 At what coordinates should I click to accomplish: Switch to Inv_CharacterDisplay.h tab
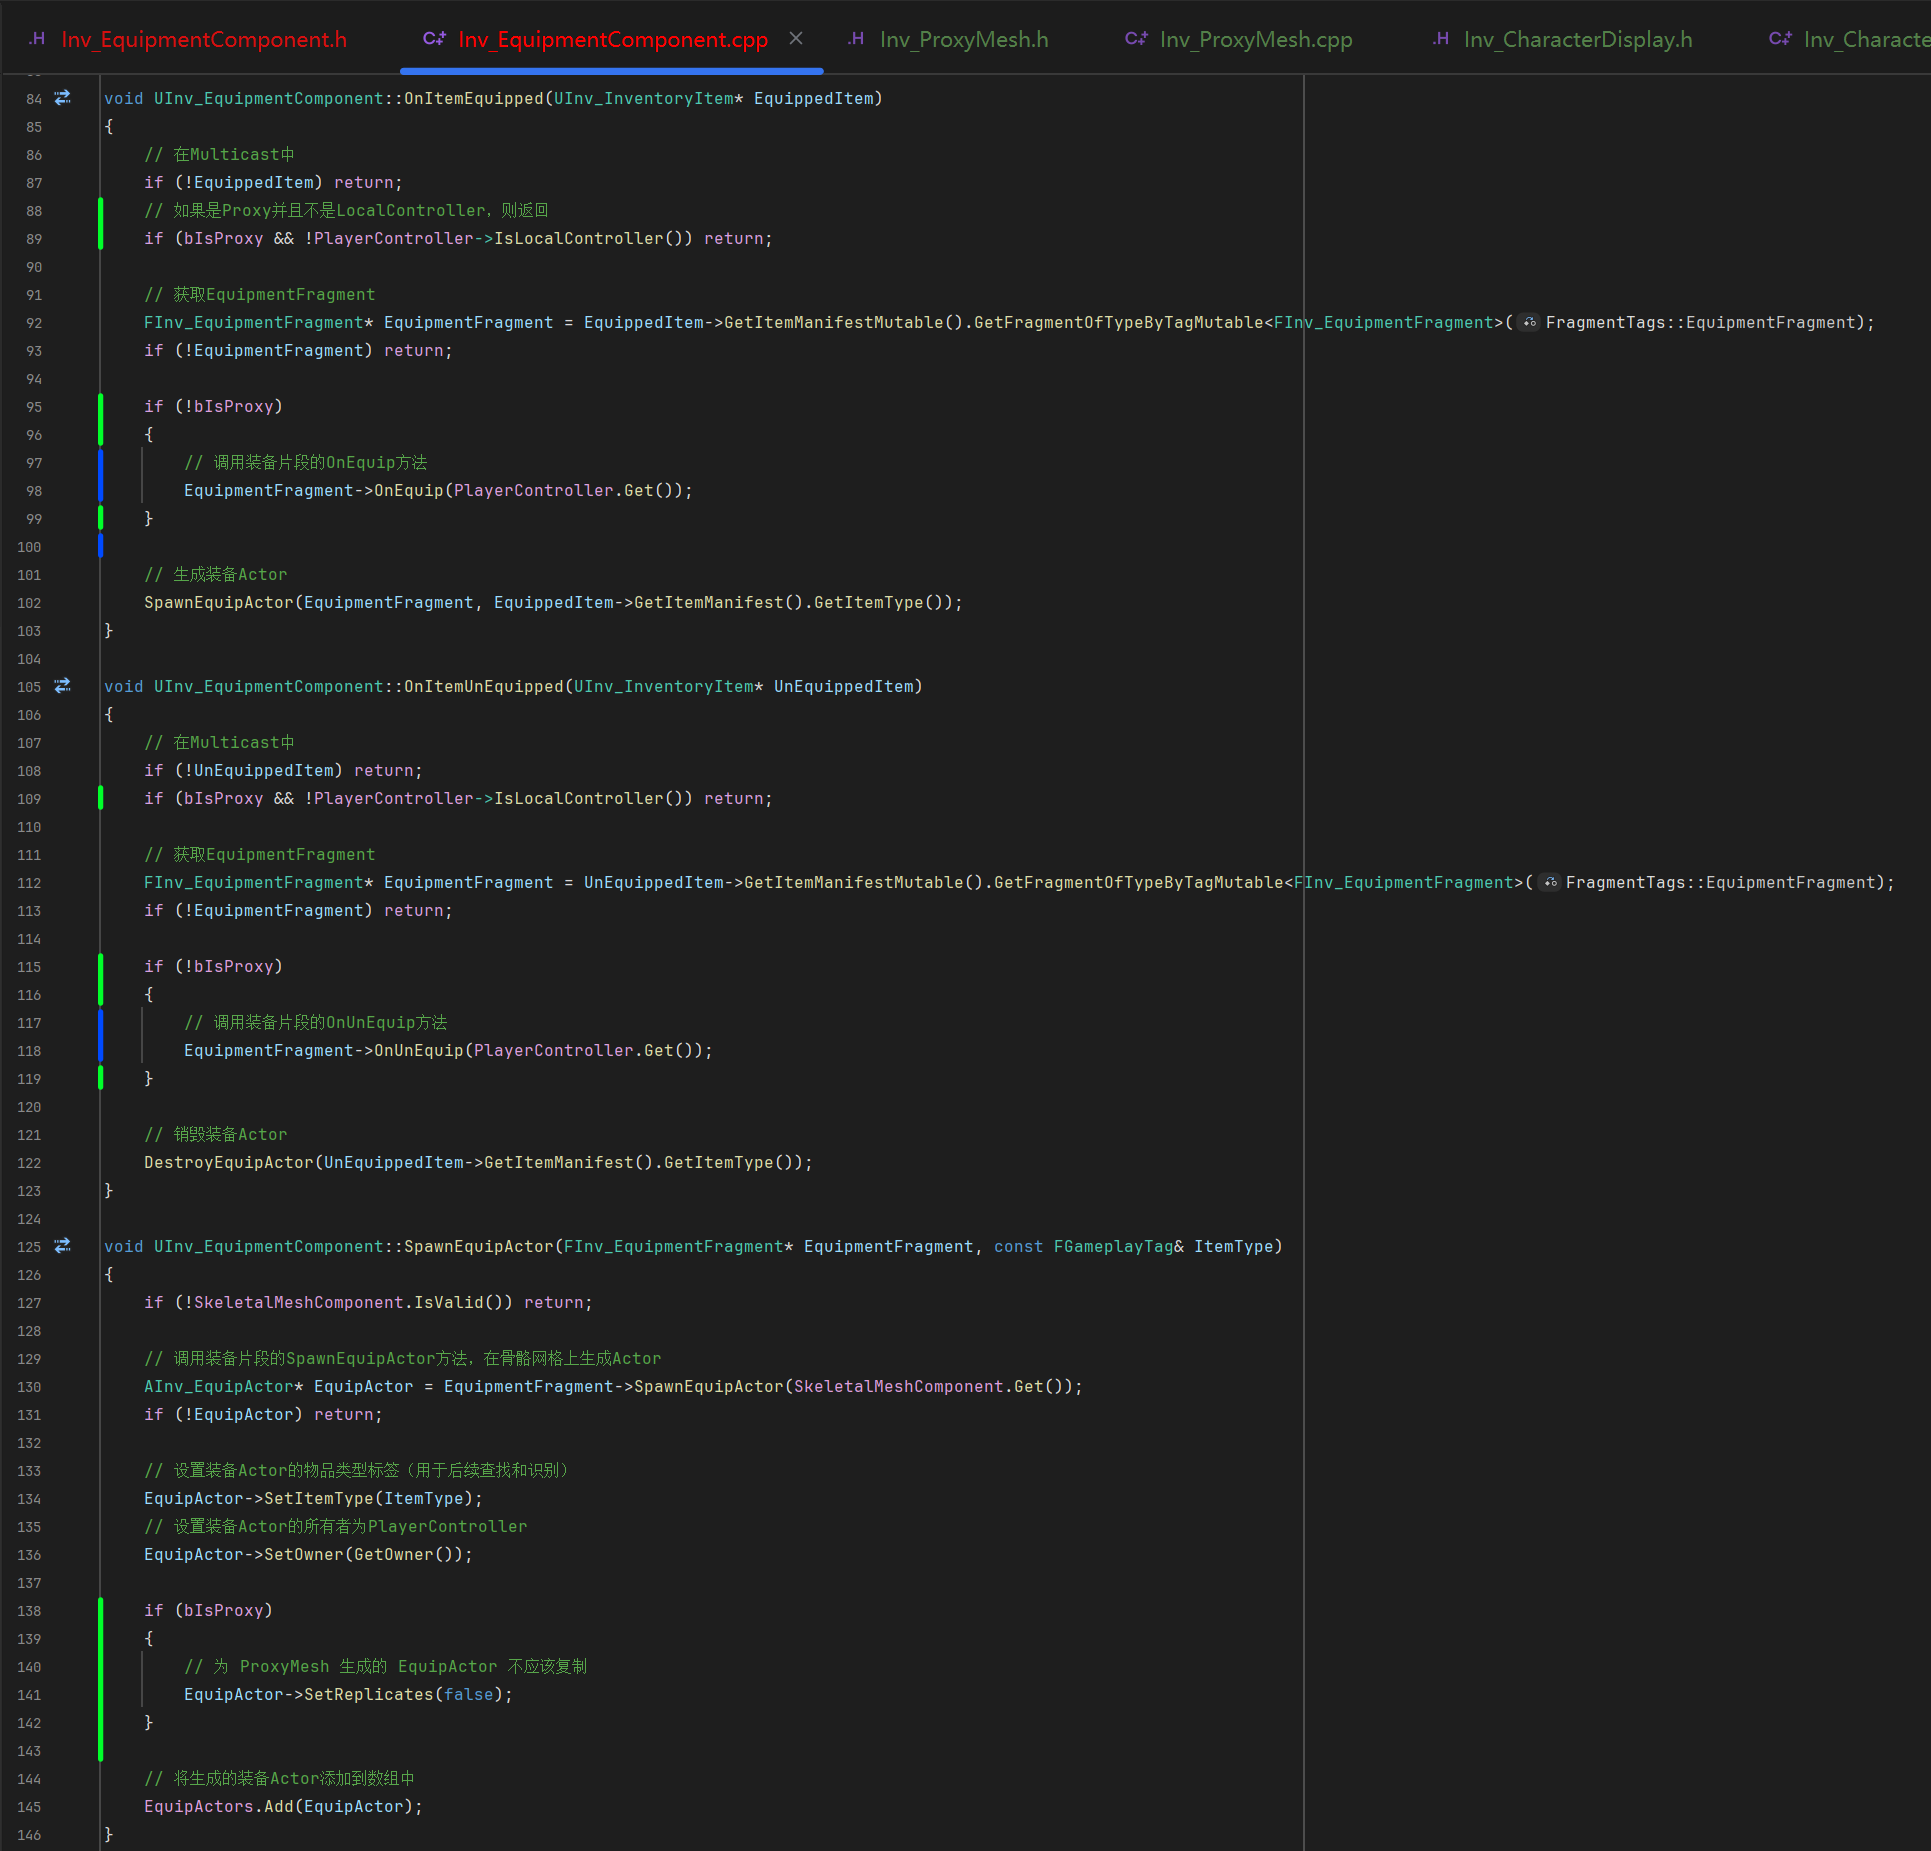click(1577, 39)
